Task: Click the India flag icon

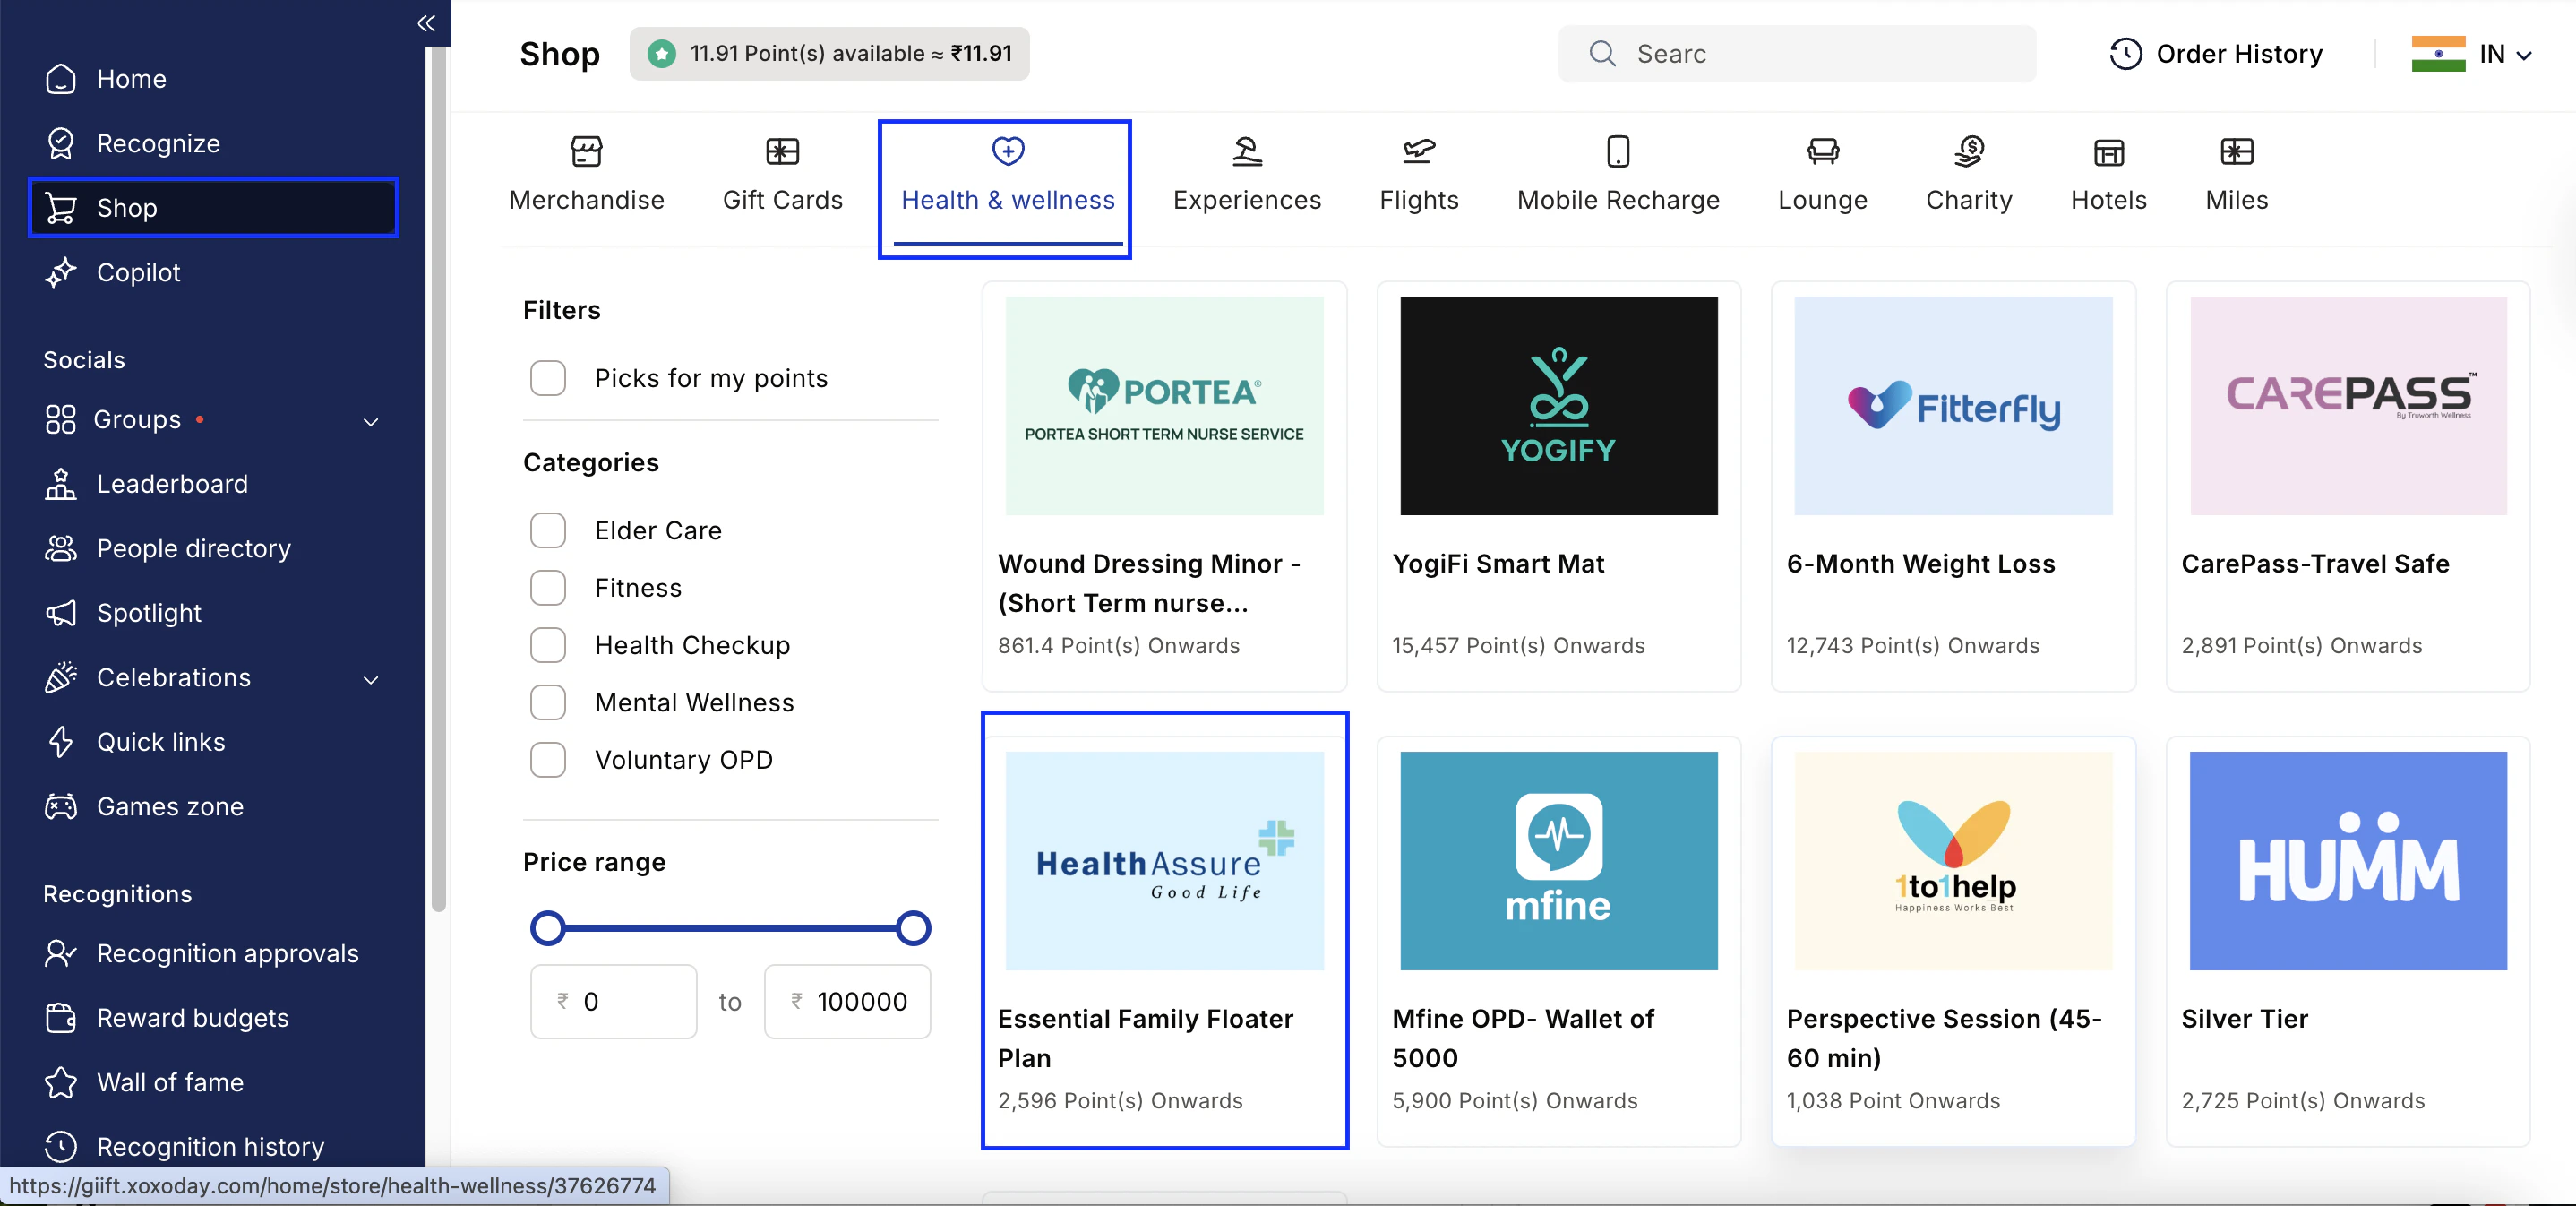Action: click(2438, 54)
